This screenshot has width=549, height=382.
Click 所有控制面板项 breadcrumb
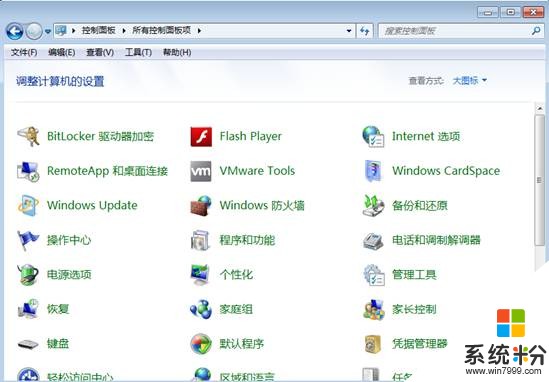(x=161, y=30)
